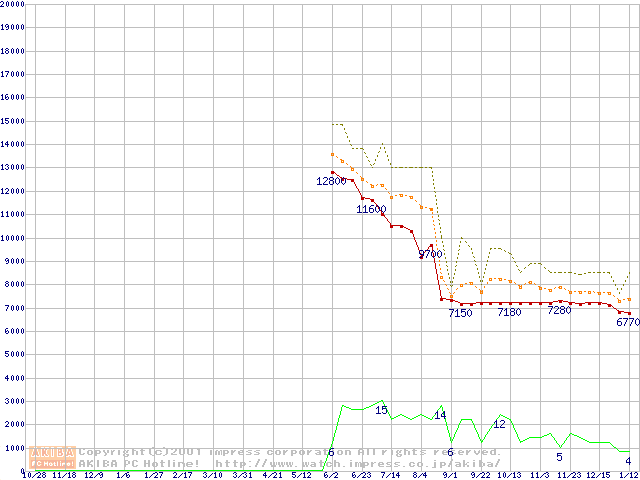Click the 20000 y-axis label

click(x=12, y=4)
